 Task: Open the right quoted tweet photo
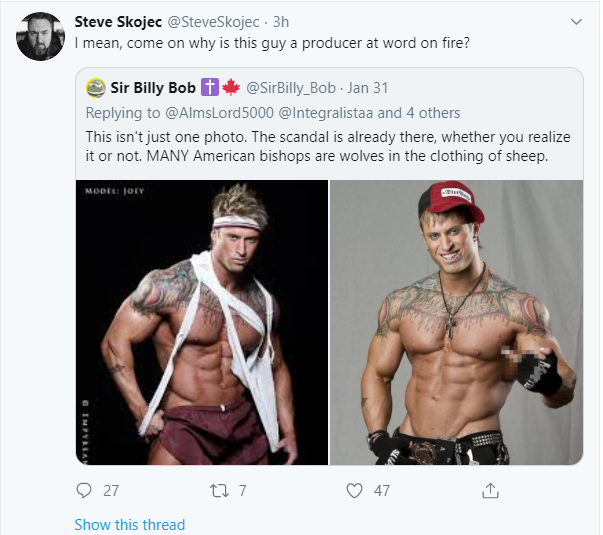click(x=456, y=322)
